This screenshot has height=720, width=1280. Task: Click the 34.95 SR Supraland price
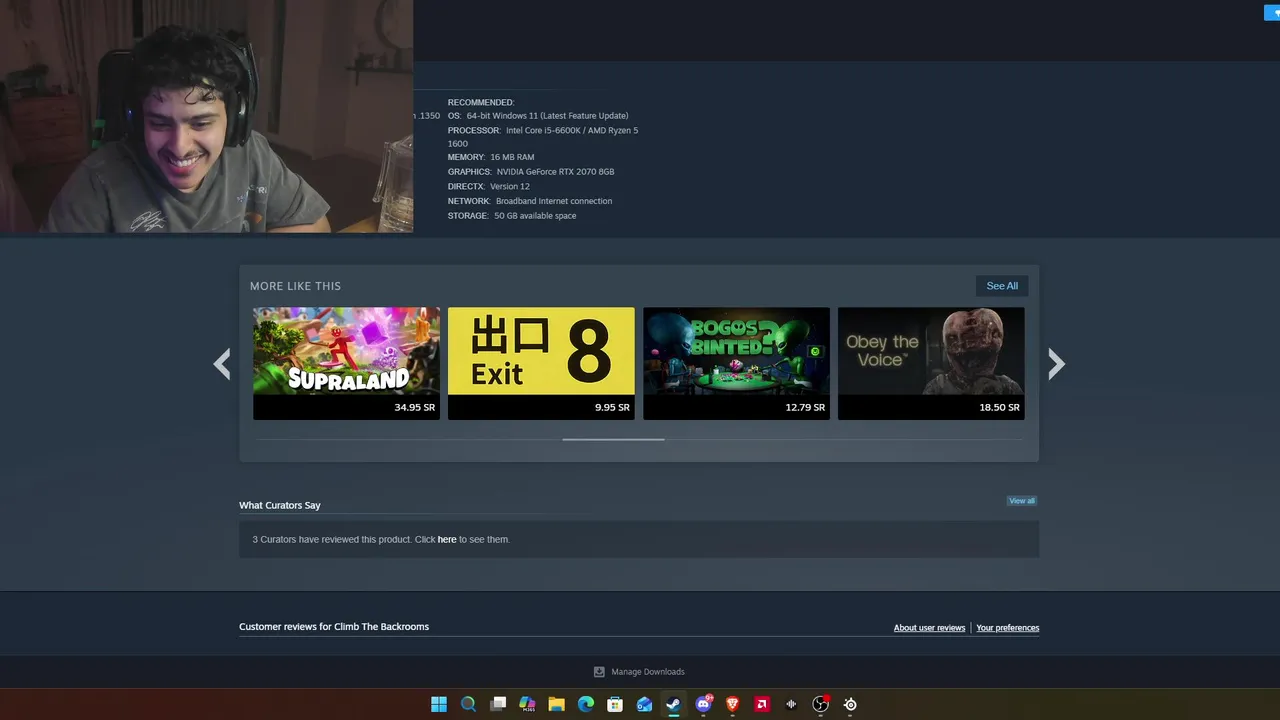pos(414,407)
